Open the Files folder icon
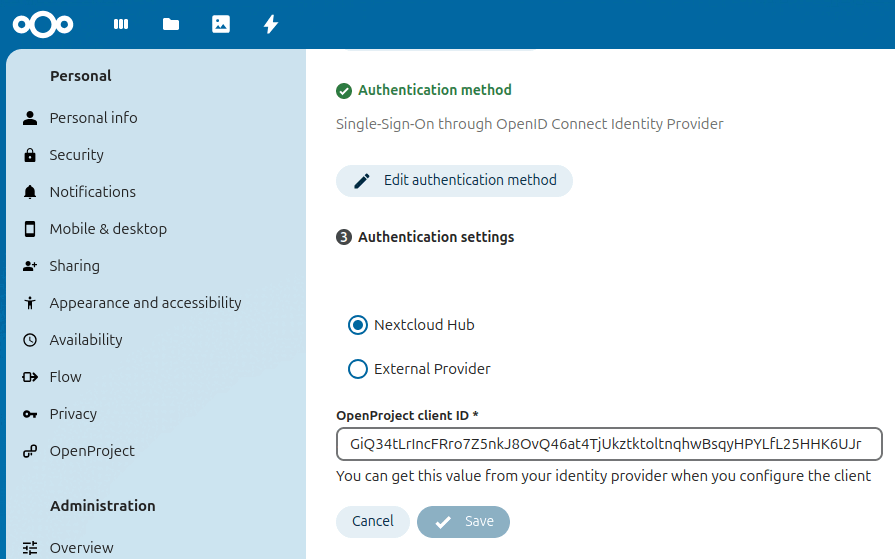895x559 pixels. 171,24
